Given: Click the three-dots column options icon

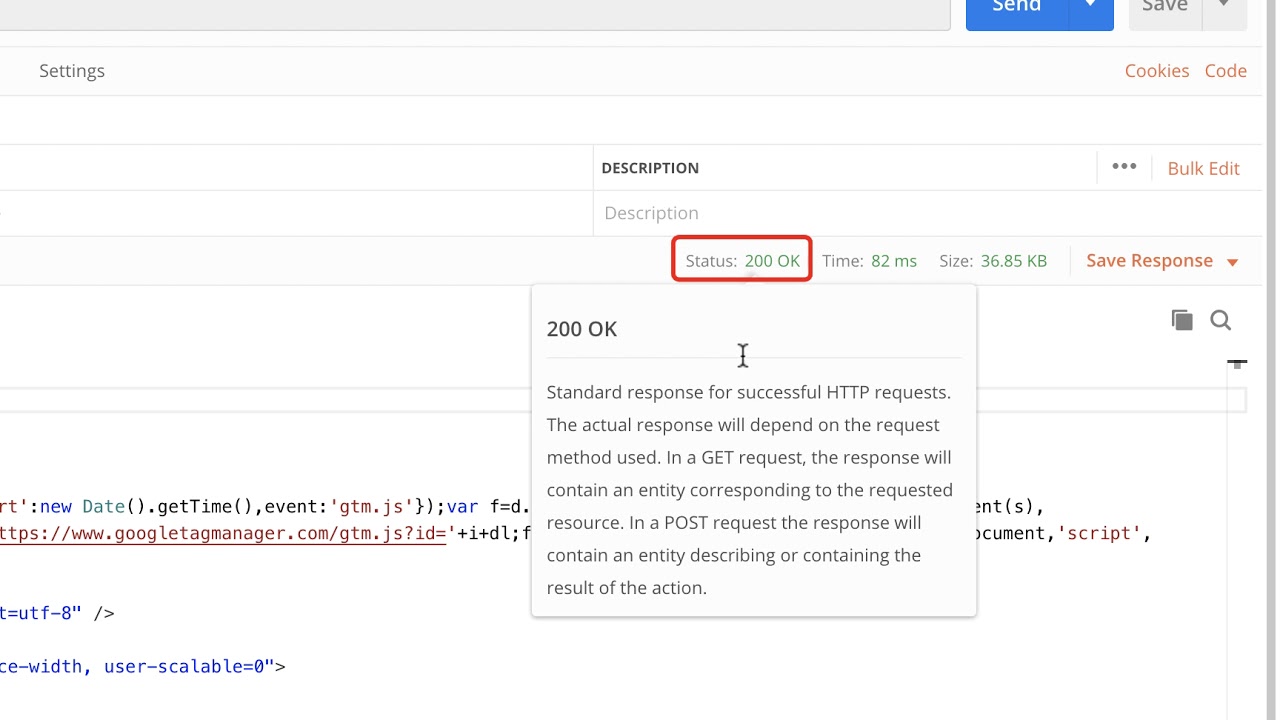Looking at the screenshot, I should pyautogui.click(x=1124, y=167).
